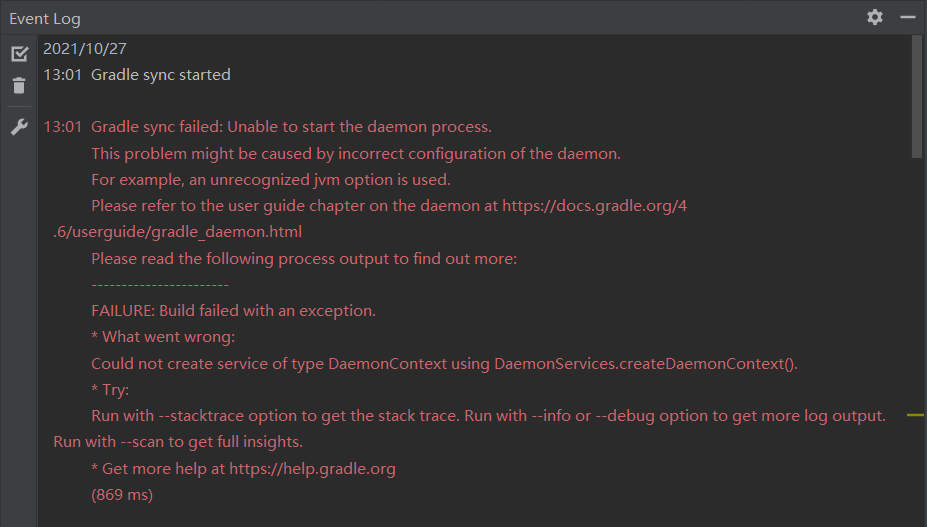Click the 2021/10/27 date header

coord(85,49)
